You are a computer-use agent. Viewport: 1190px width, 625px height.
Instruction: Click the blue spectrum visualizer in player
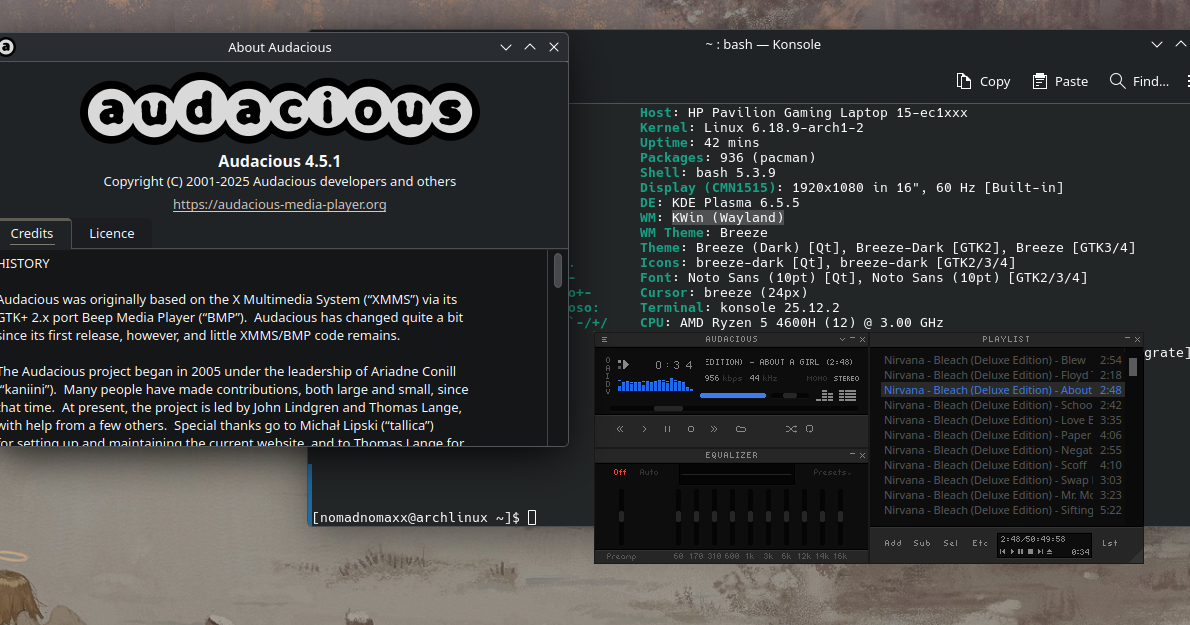click(x=655, y=385)
